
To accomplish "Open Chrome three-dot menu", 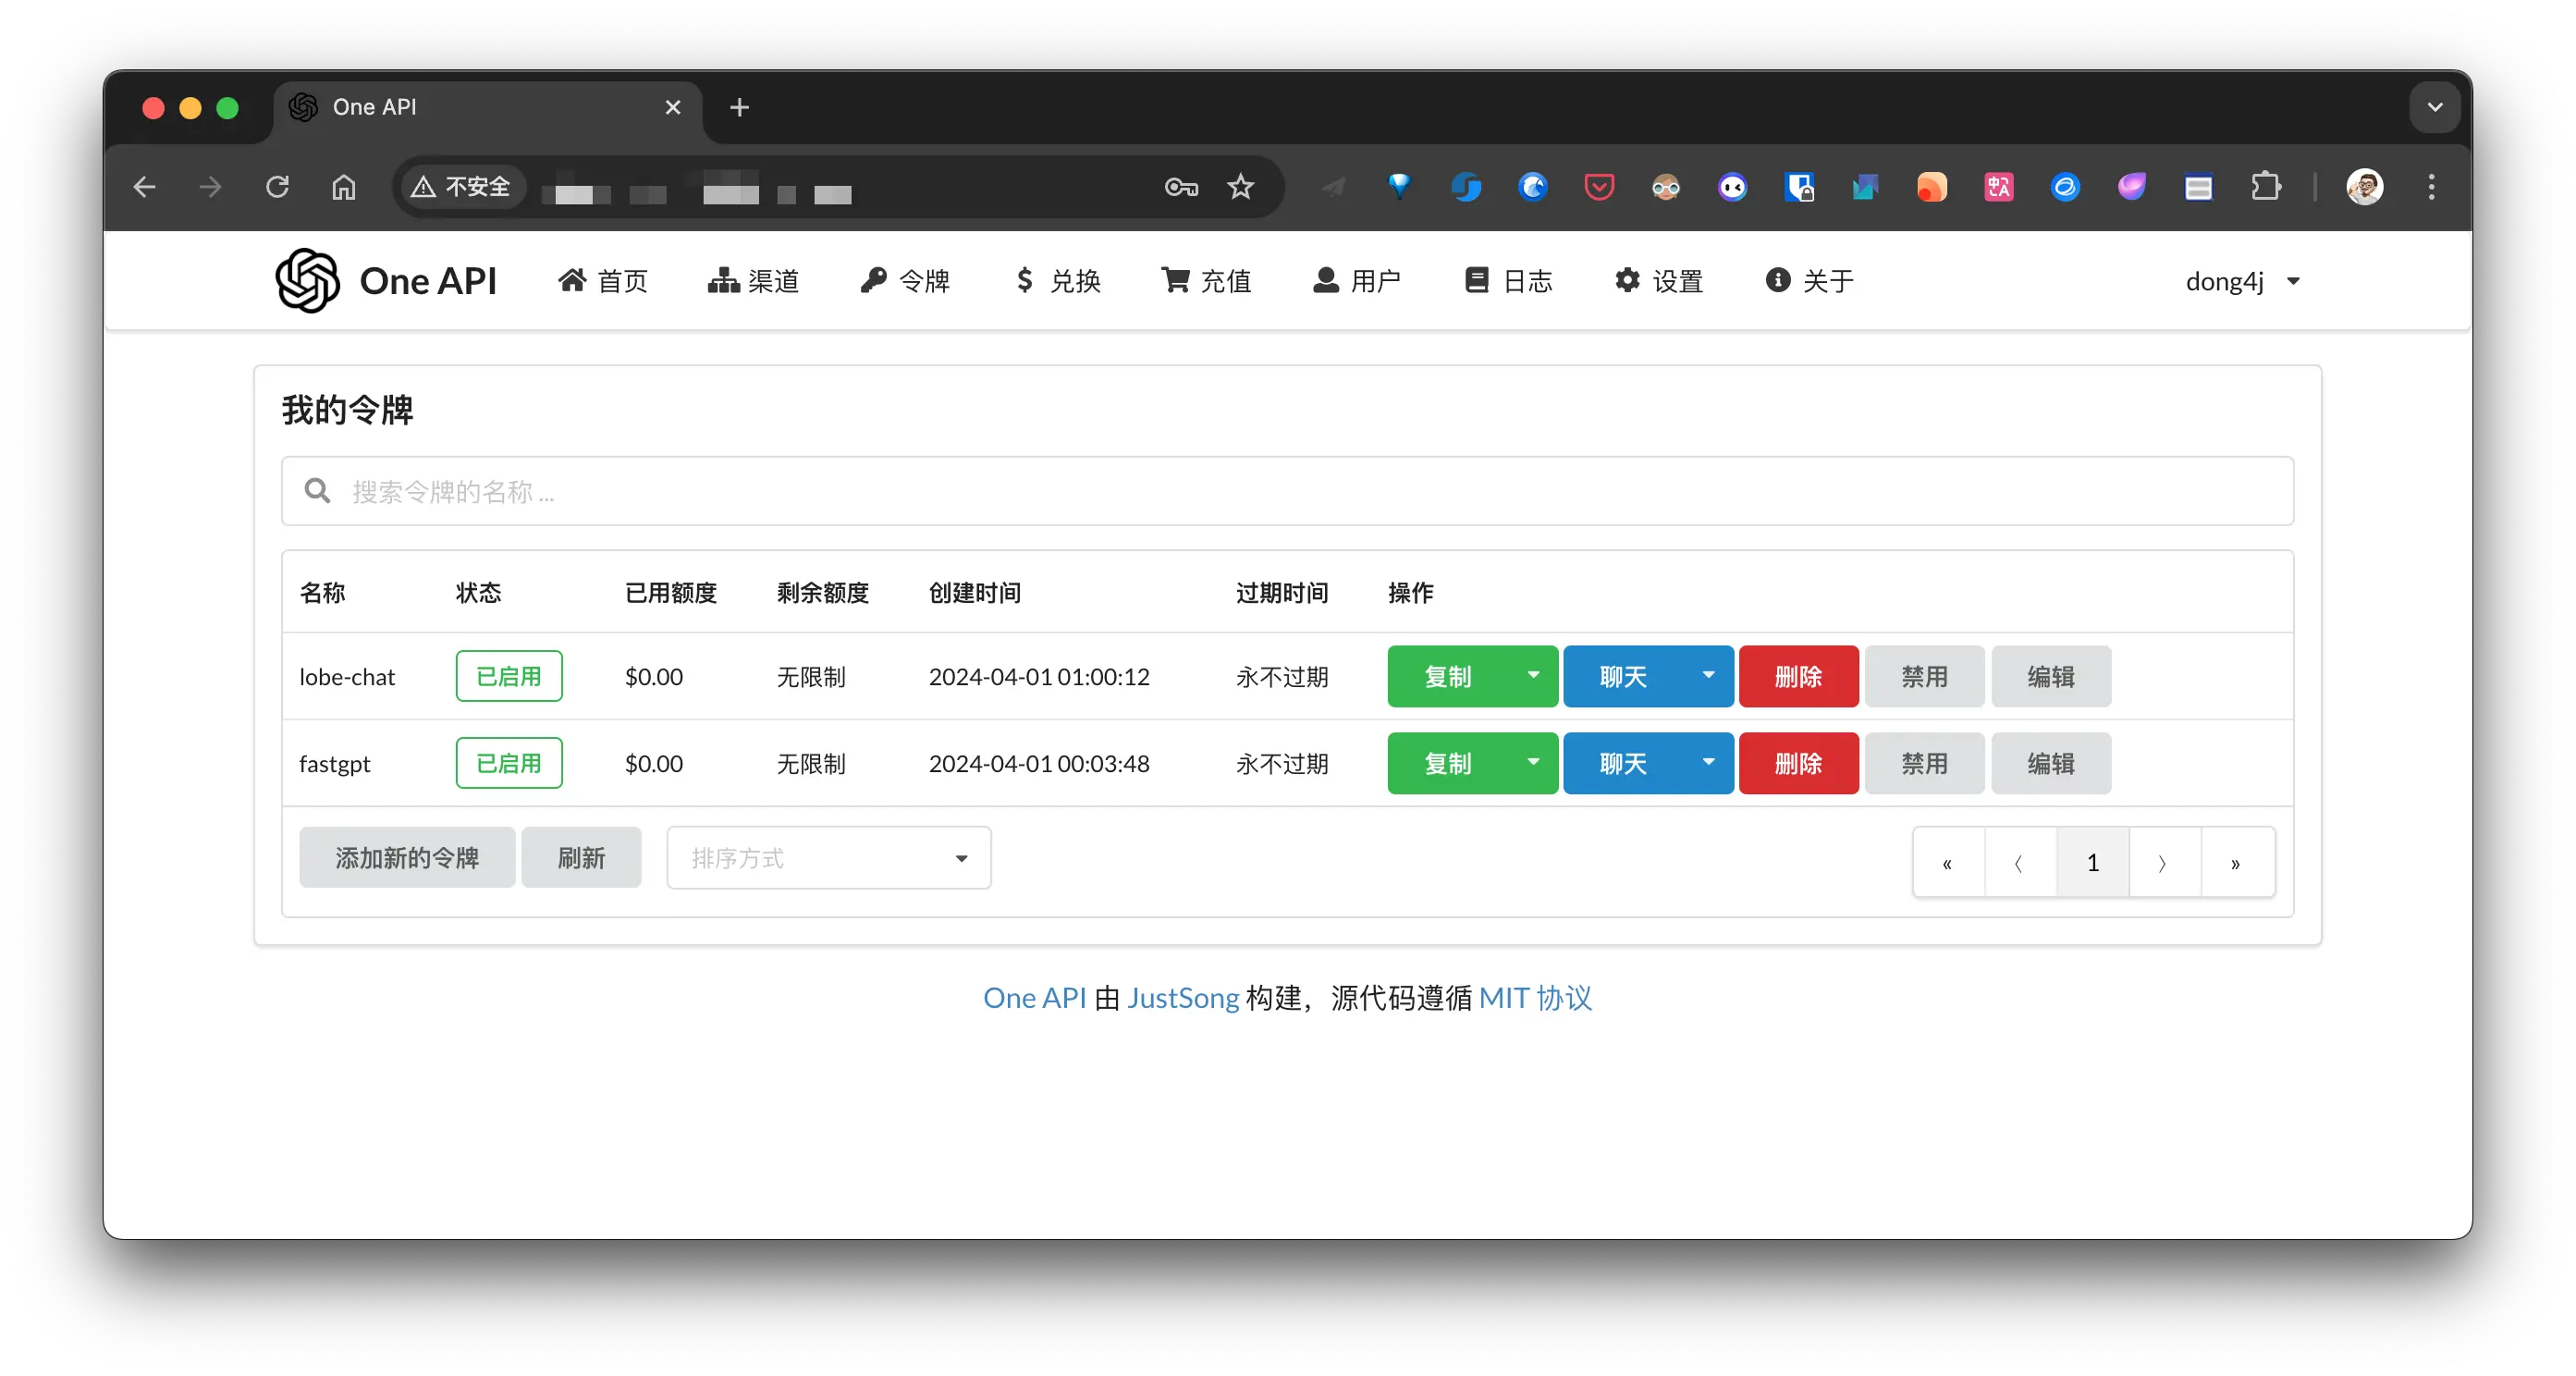I will pos(2431,187).
